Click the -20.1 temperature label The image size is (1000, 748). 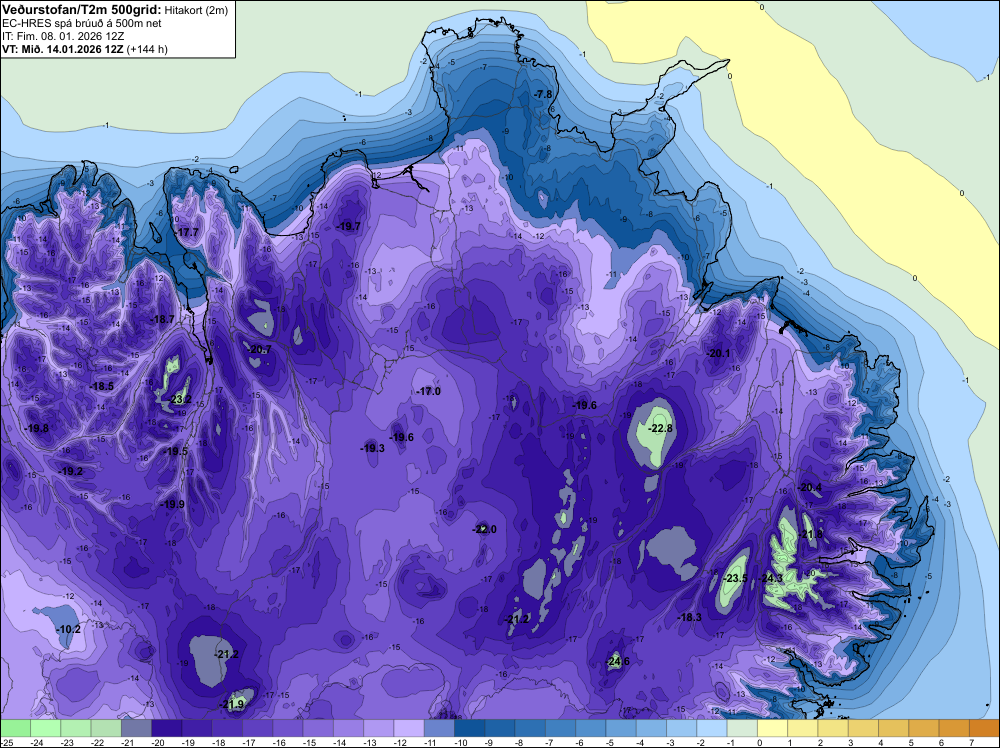click(717, 353)
